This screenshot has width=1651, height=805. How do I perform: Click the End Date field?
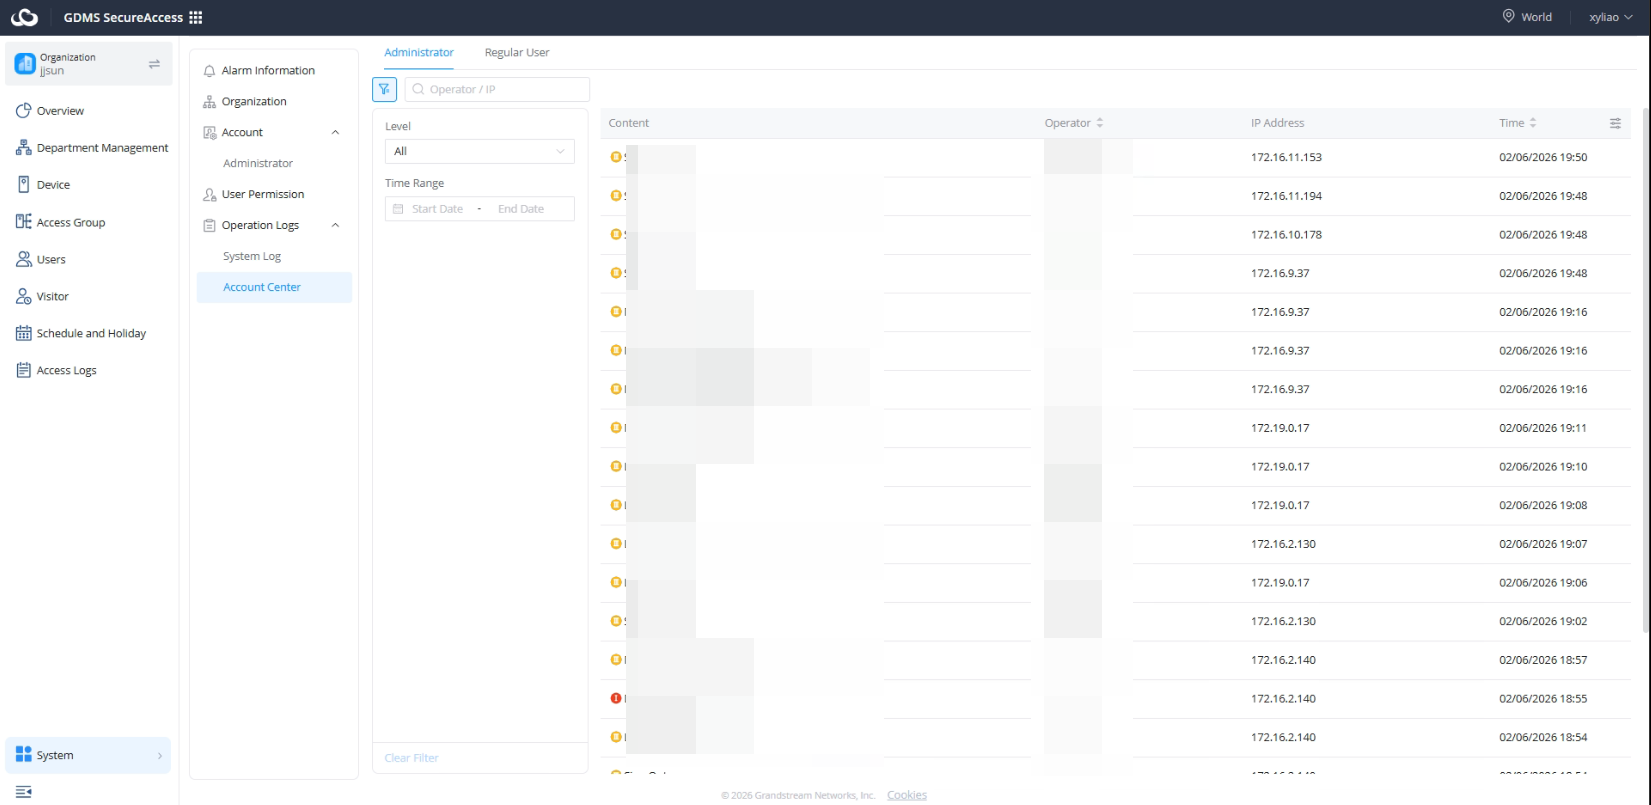click(x=521, y=209)
